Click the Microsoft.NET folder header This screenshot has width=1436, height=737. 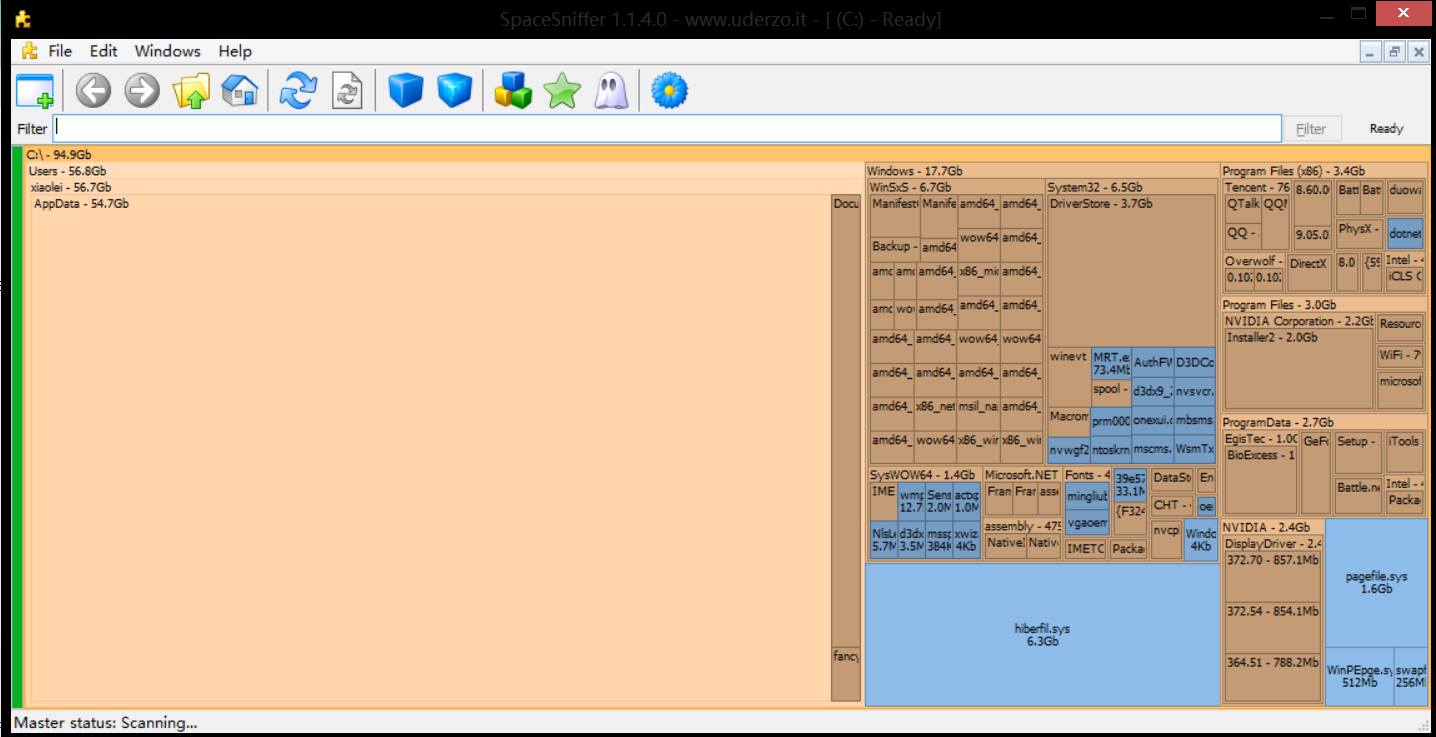[x=1021, y=475]
